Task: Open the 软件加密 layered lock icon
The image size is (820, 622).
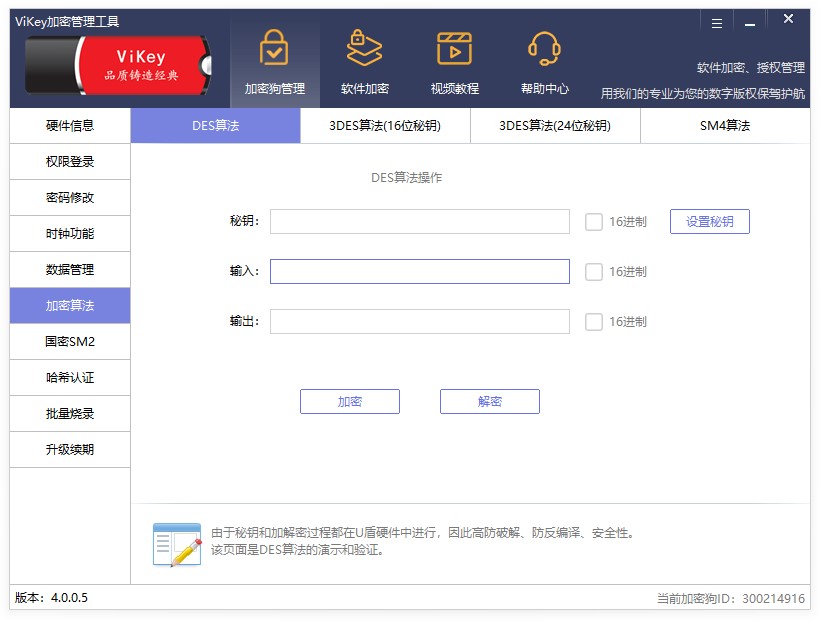Action: tap(365, 48)
